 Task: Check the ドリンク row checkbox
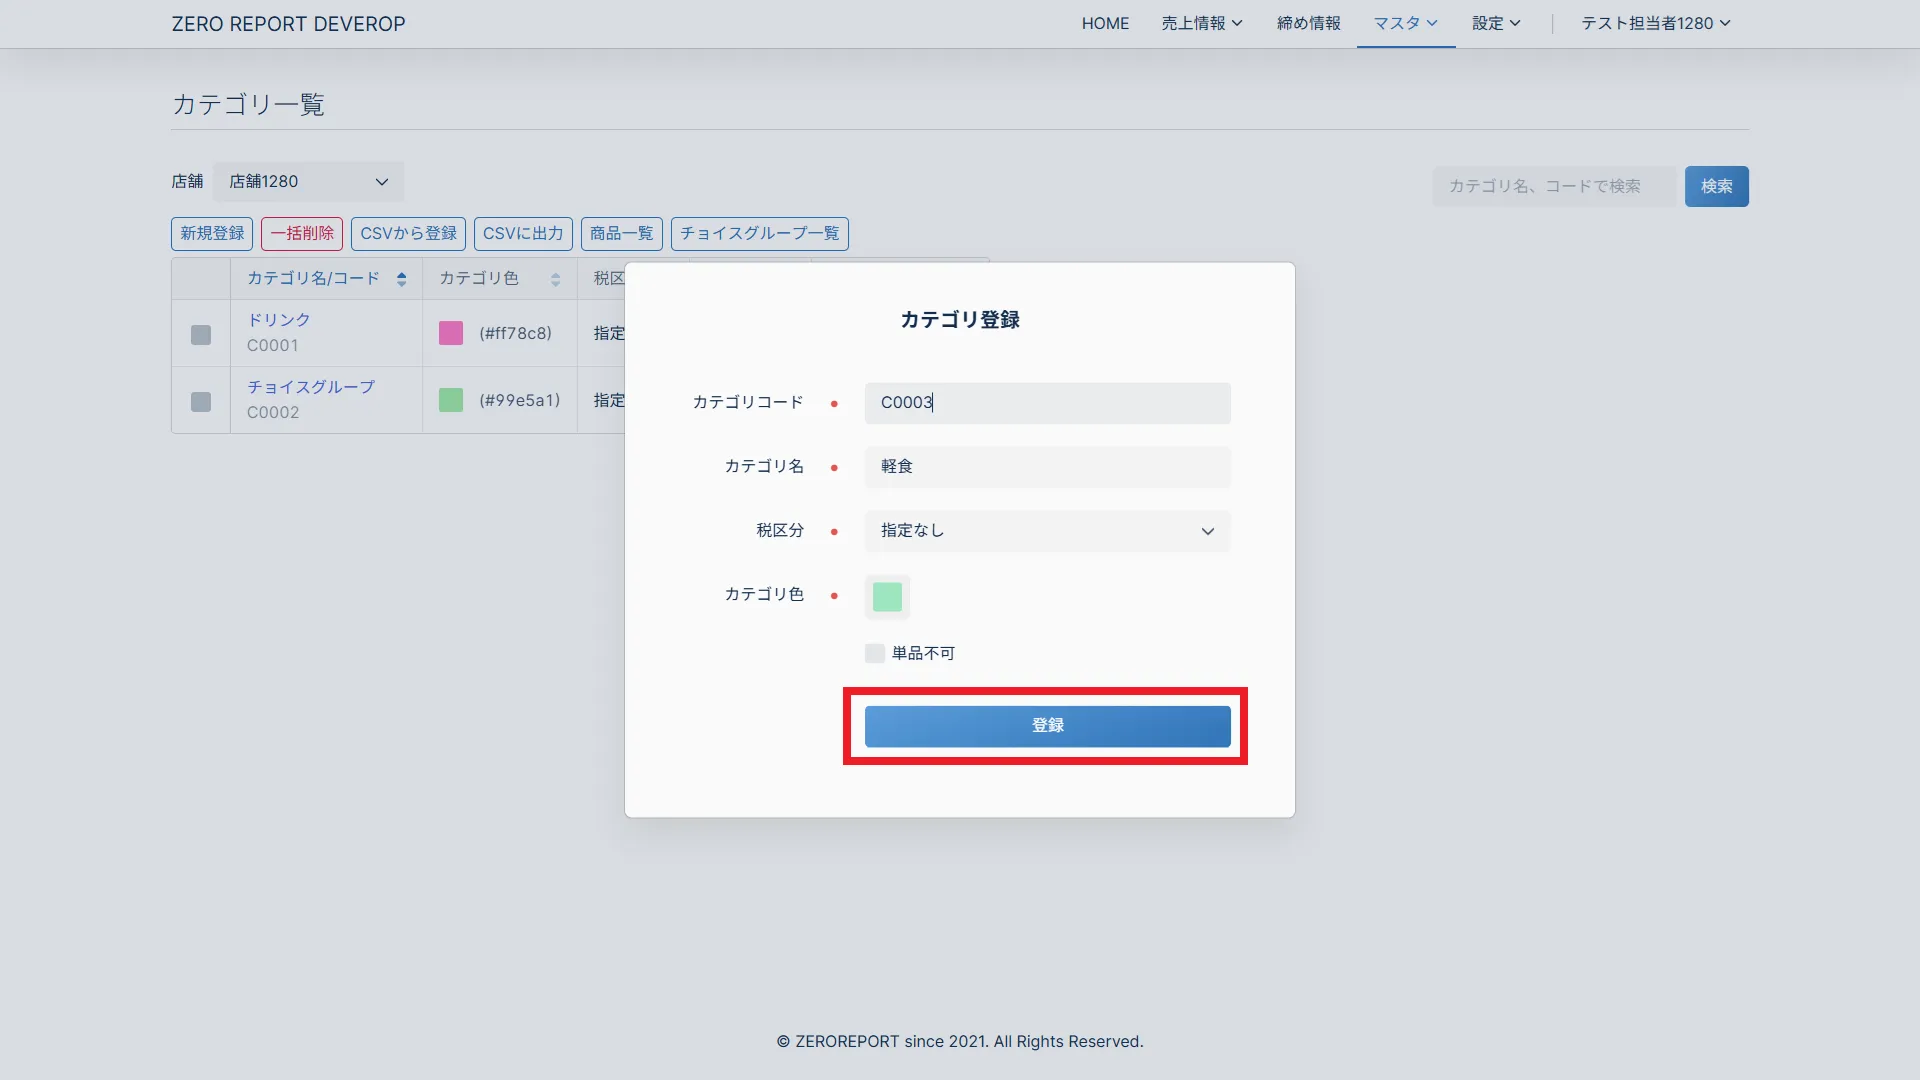pos(201,335)
